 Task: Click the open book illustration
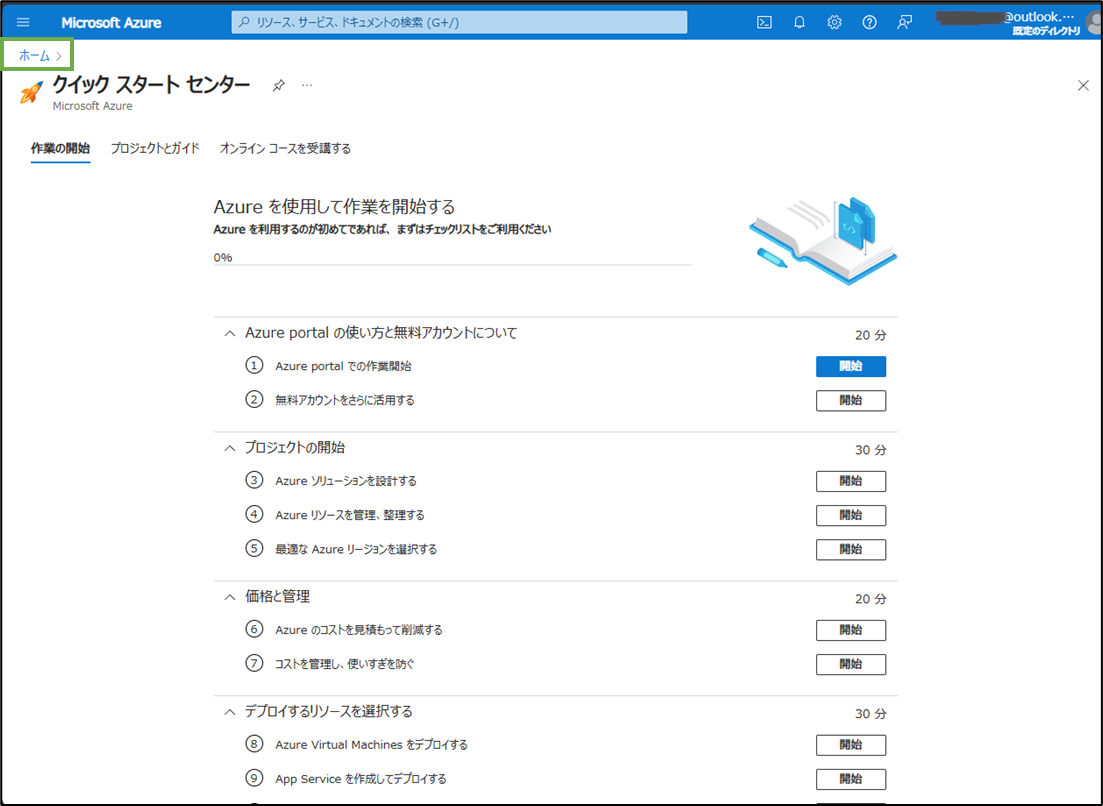(823, 241)
